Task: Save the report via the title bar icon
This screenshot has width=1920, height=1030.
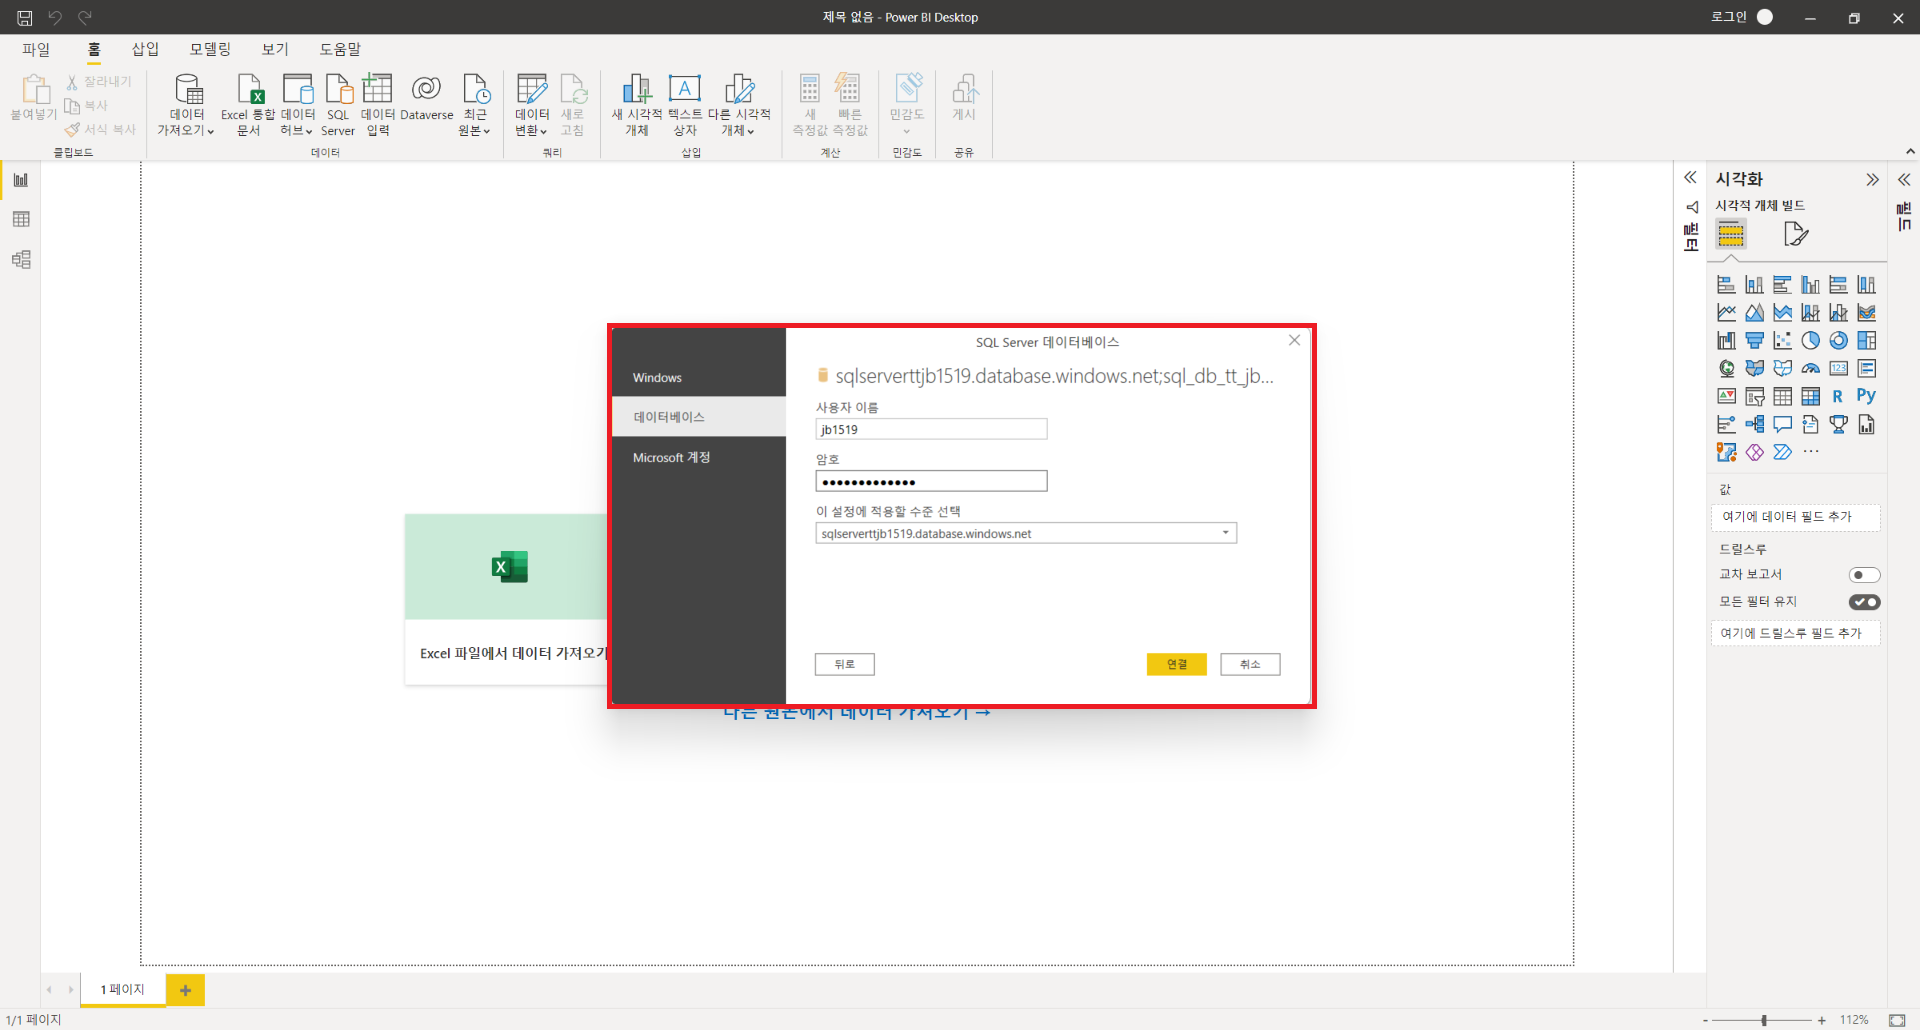Action: point(24,17)
